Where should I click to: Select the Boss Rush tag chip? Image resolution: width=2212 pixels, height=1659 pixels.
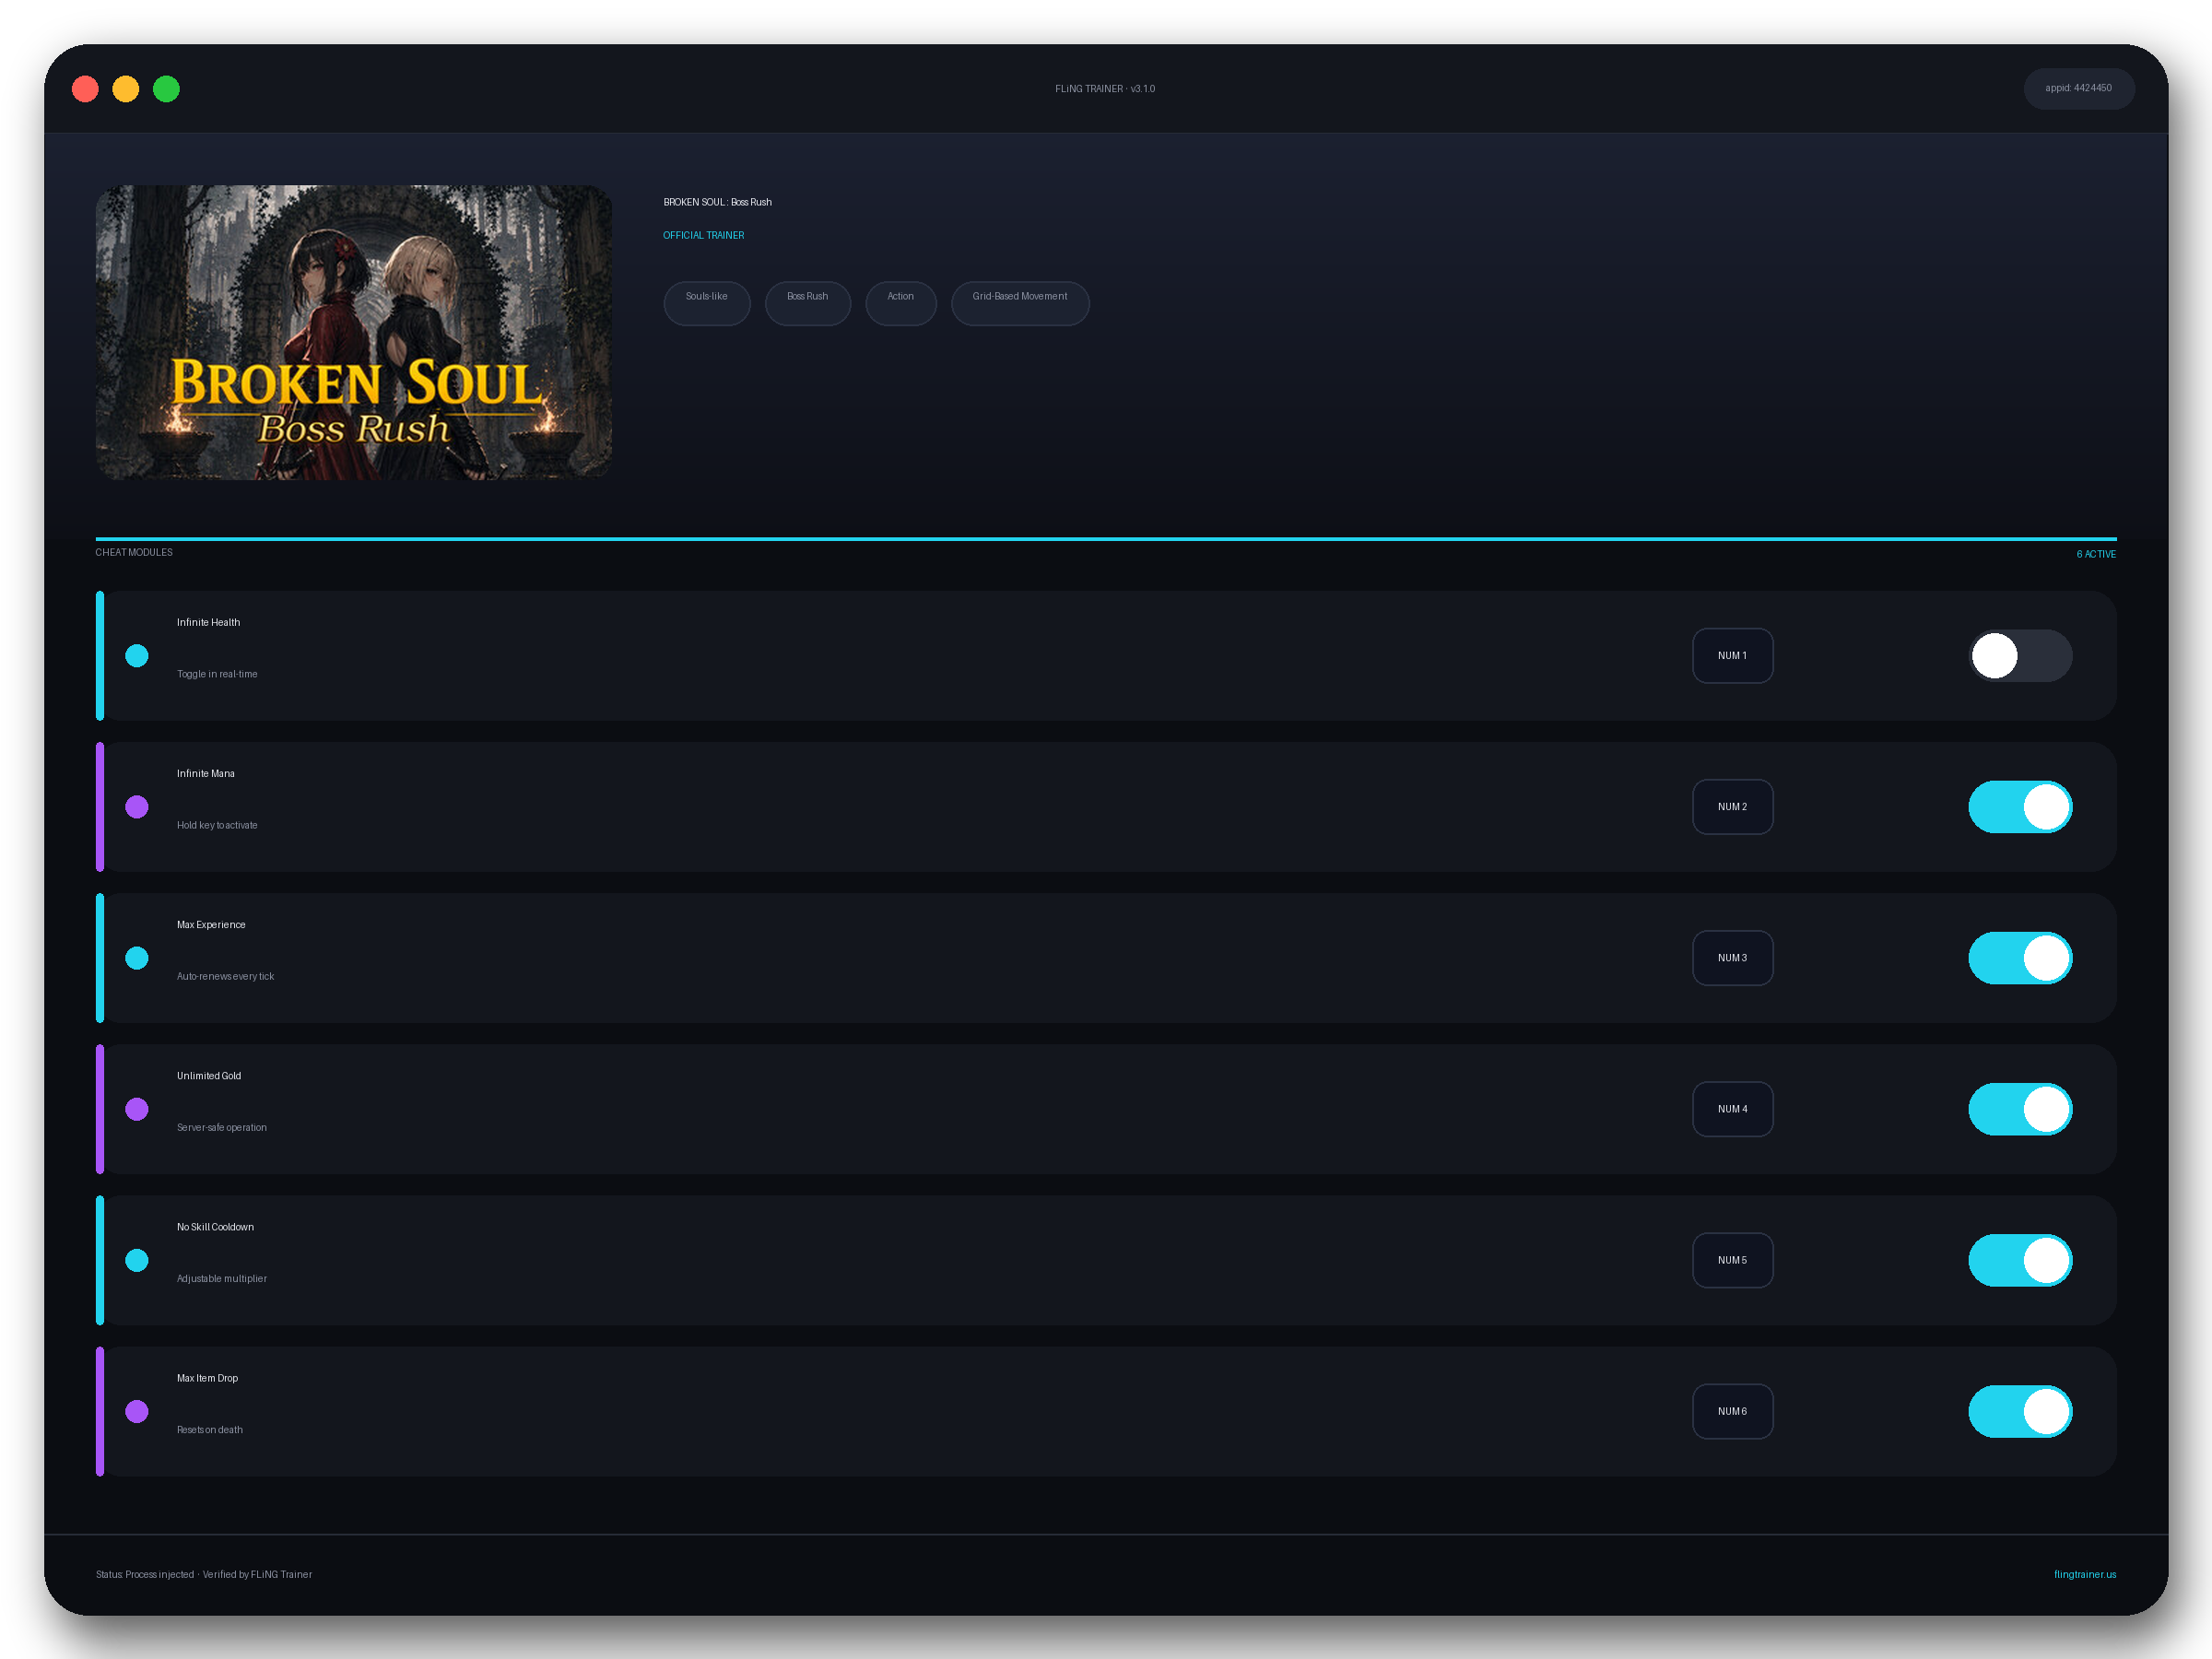coord(807,303)
